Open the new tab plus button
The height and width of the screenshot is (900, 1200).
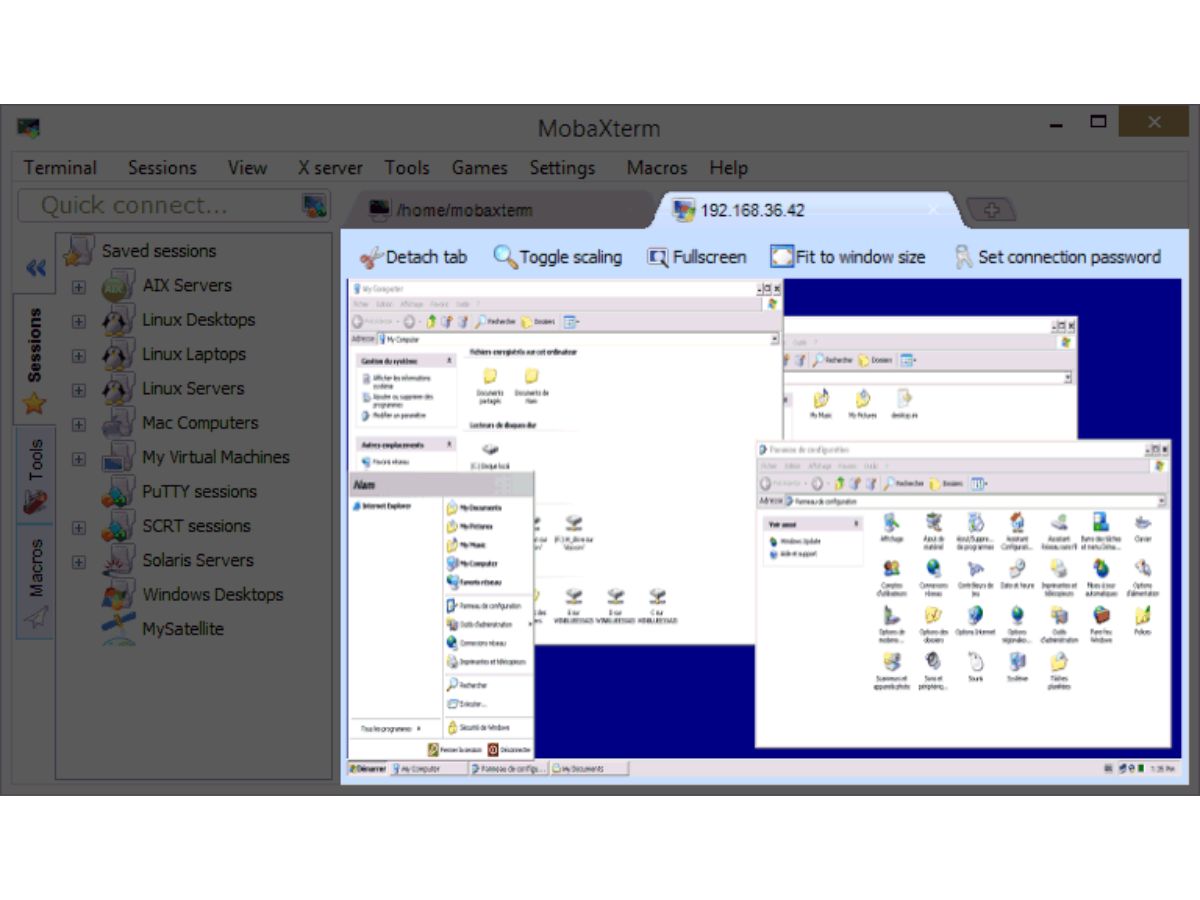point(993,210)
